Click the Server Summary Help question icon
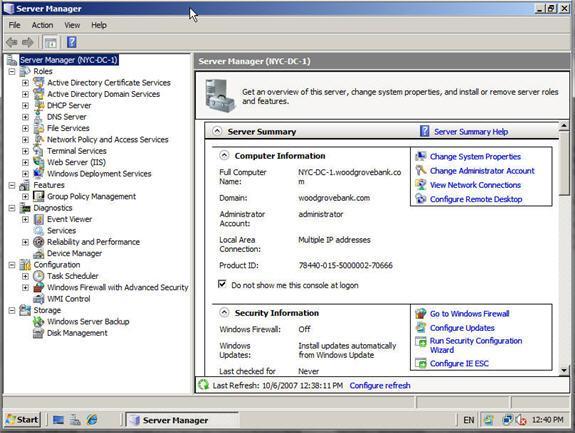The image size is (575, 433). [424, 131]
